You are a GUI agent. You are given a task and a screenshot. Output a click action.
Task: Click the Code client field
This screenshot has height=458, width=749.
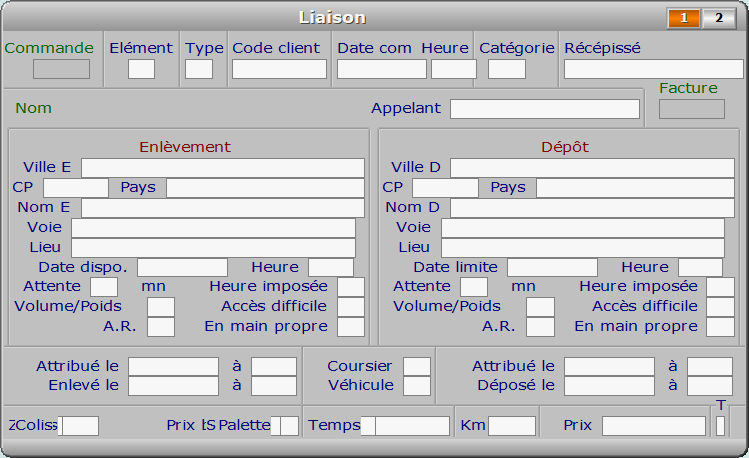point(279,69)
